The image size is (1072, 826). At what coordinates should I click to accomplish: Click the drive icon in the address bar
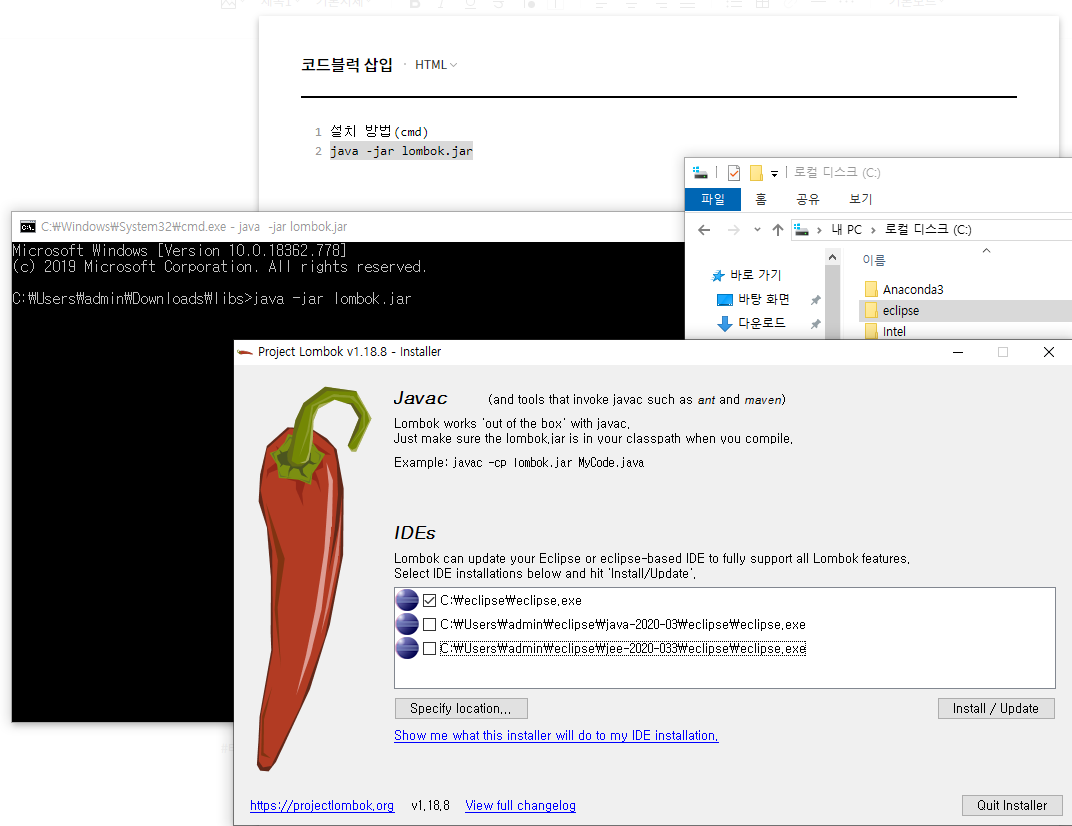(801, 230)
